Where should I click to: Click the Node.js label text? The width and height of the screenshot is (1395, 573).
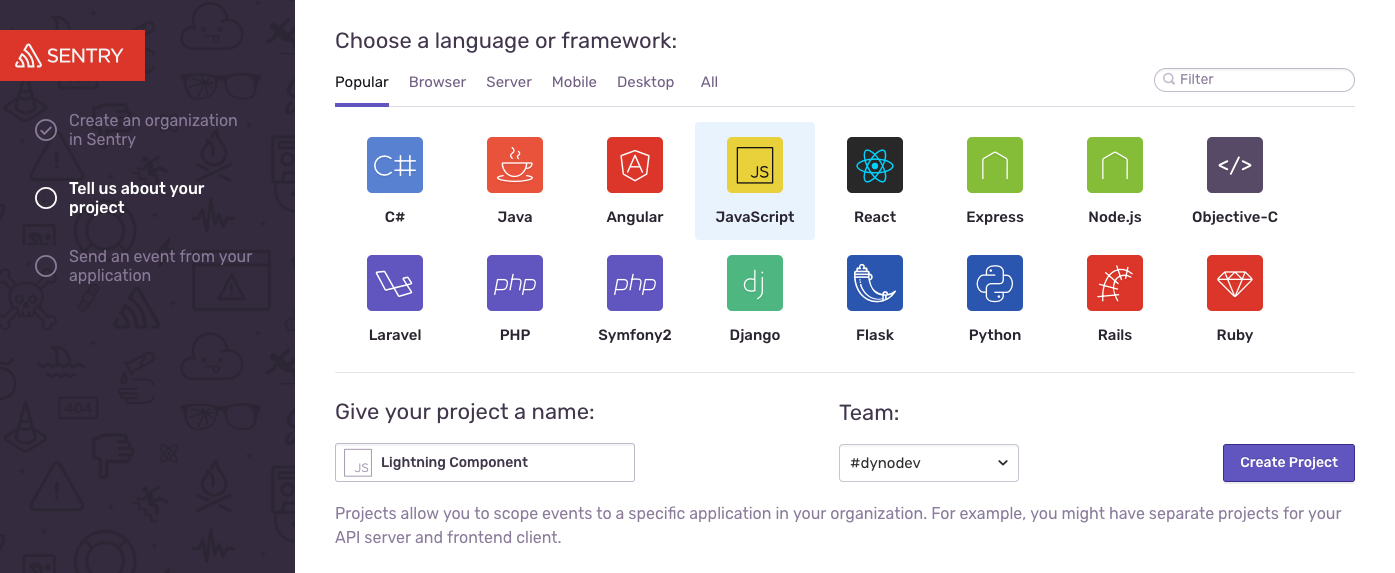(x=1115, y=217)
